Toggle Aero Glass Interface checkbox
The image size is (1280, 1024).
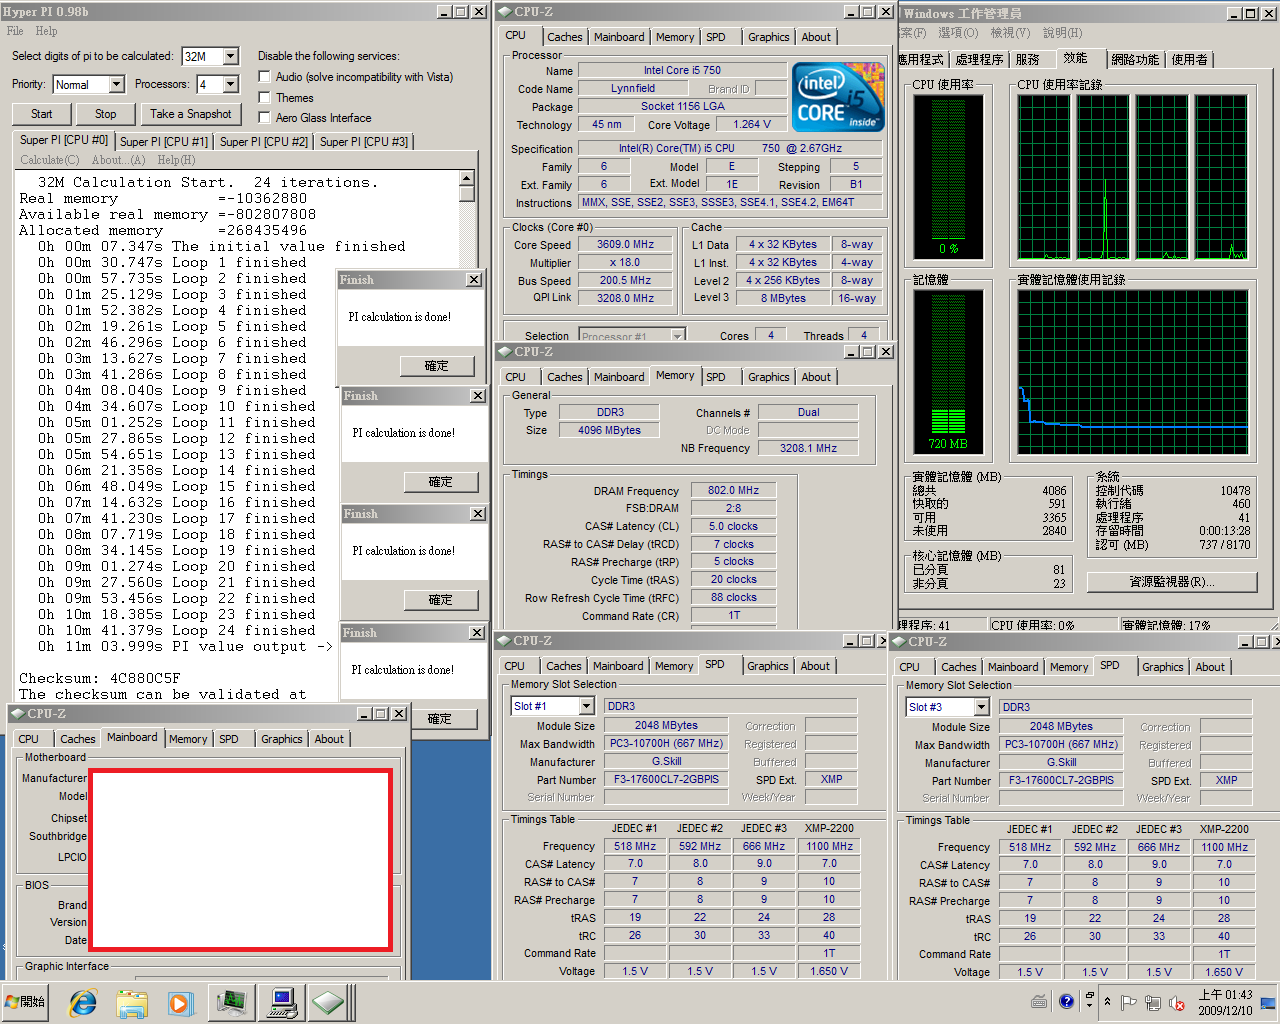pyautogui.click(x=265, y=117)
